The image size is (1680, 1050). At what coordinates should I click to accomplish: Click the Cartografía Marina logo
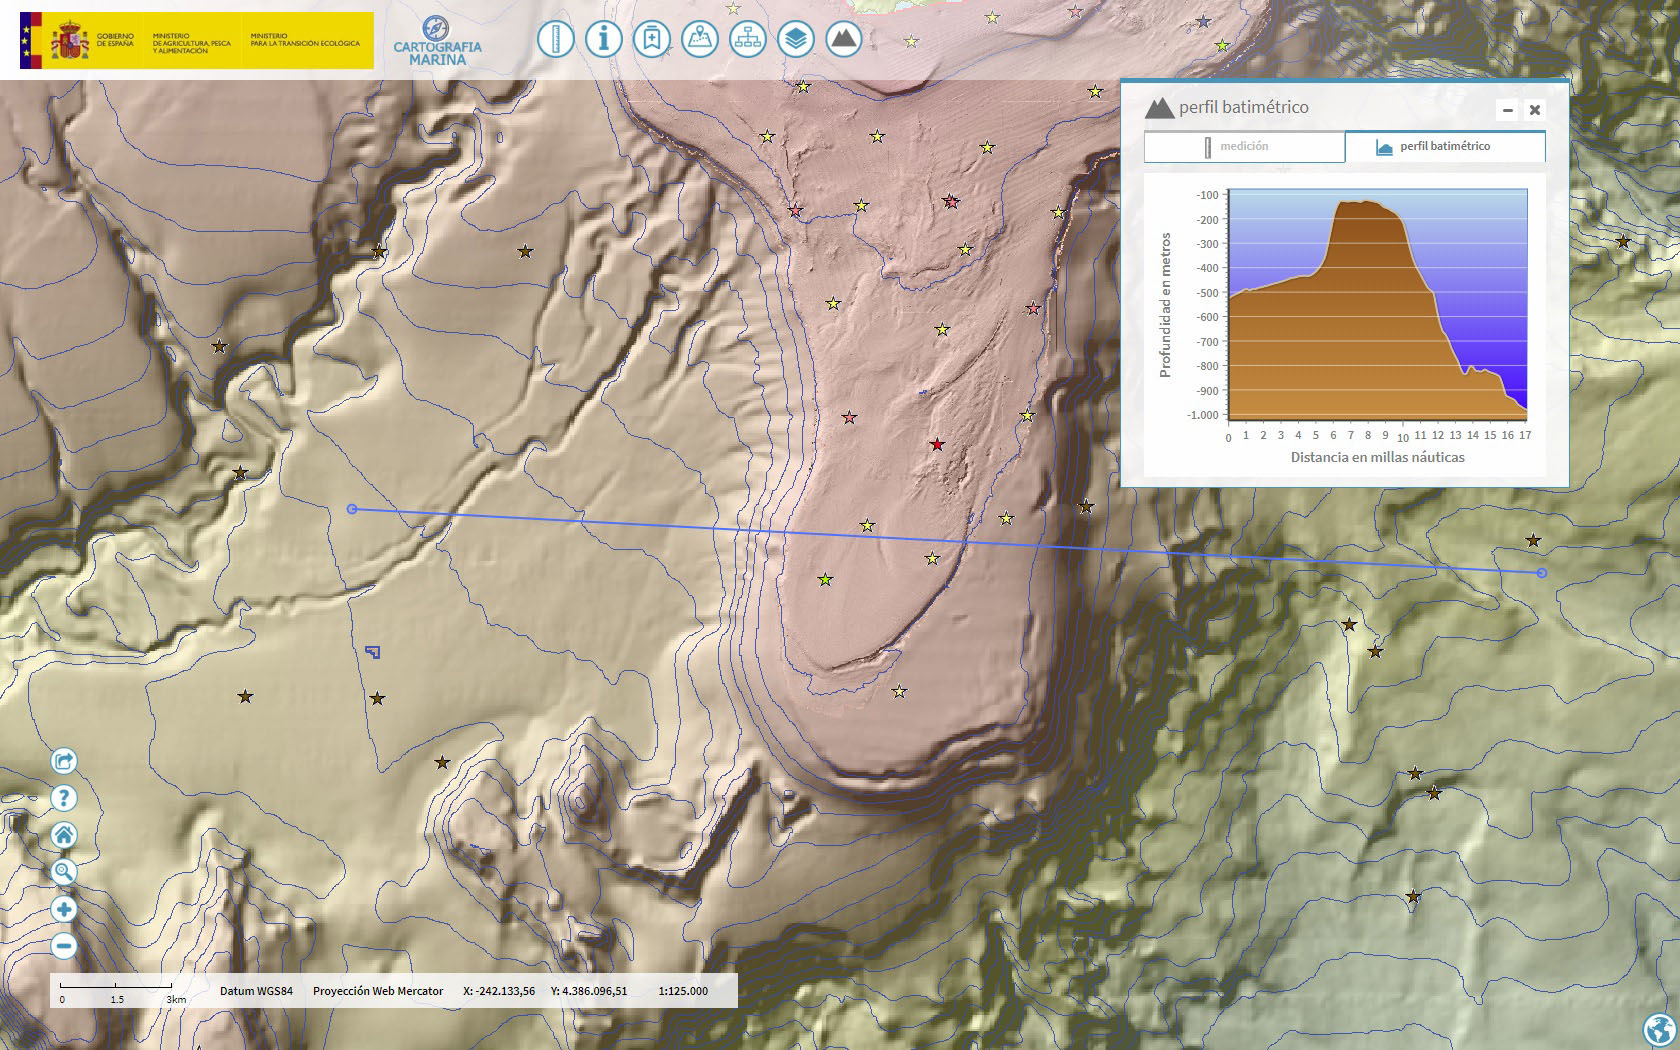pos(437,42)
